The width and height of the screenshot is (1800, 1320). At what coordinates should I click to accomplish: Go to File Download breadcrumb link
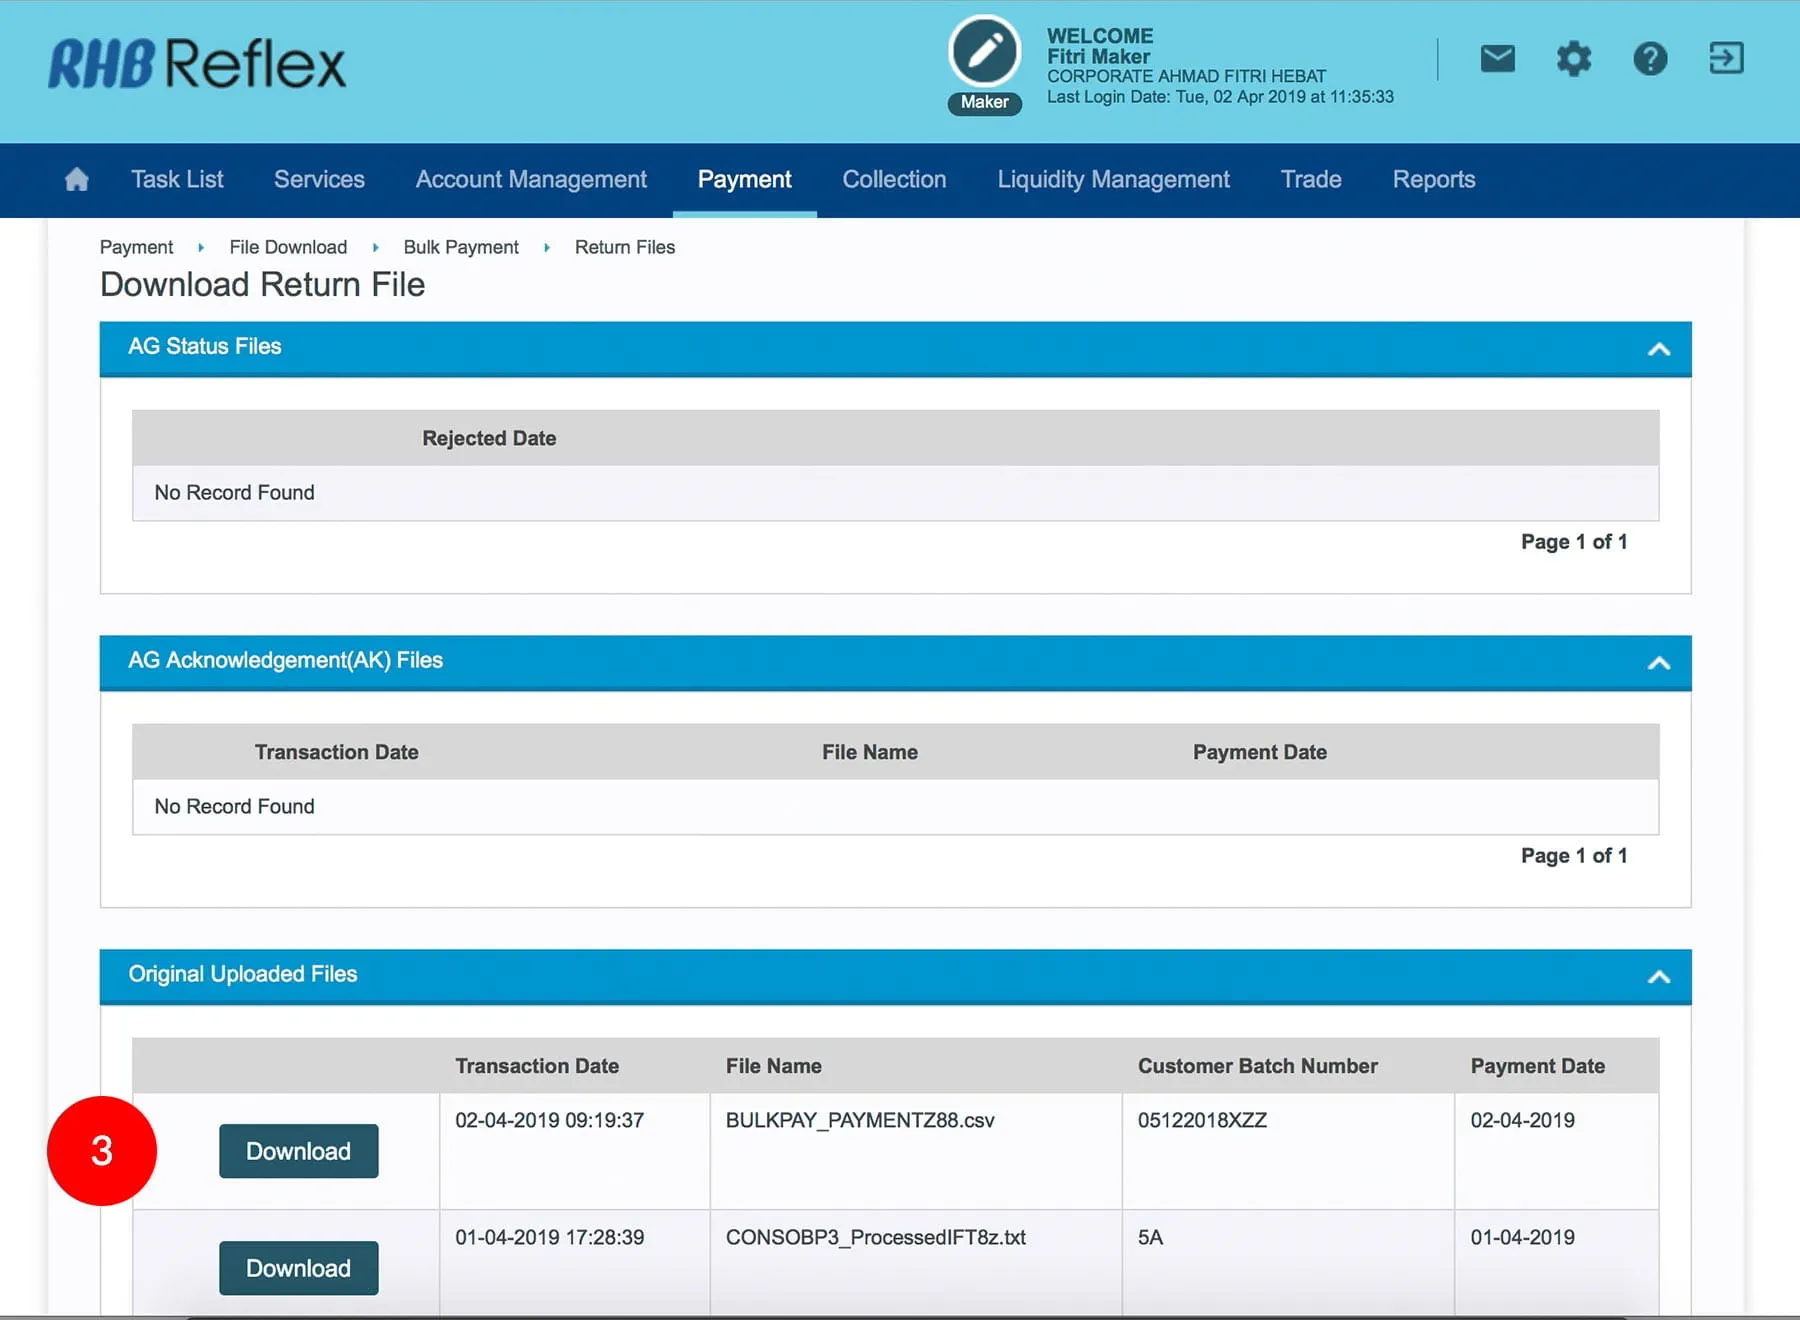[288, 247]
